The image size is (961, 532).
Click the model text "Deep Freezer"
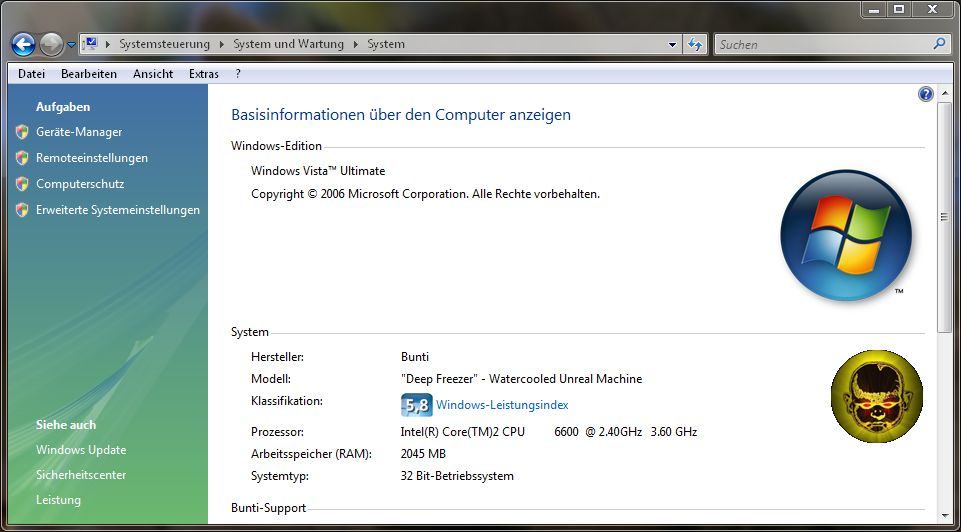pyautogui.click(x=439, y=379)
